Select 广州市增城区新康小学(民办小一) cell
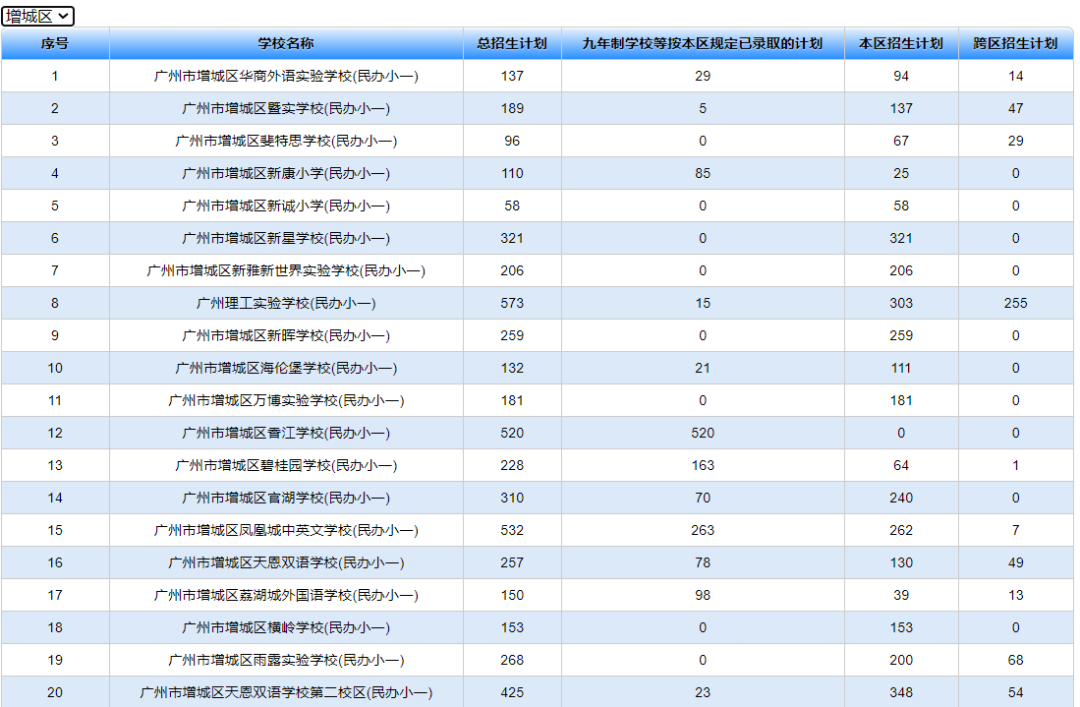This screenshot has width=1080, height=707. (286, 174)
